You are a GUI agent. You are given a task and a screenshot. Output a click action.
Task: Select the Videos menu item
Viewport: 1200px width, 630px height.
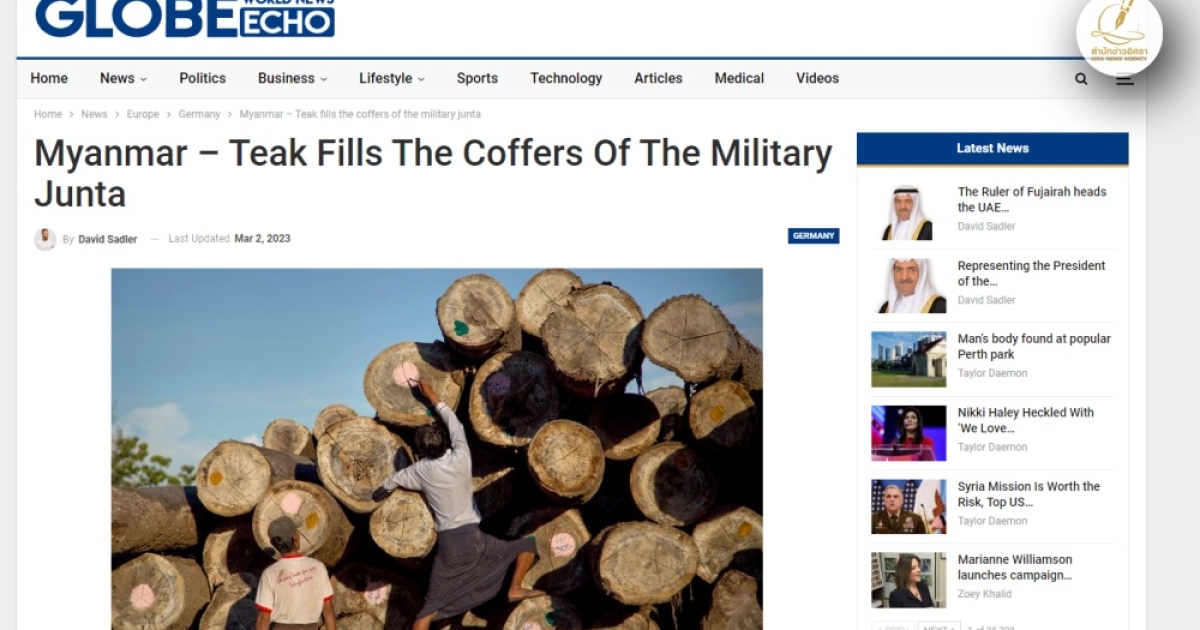pos(817,78)
